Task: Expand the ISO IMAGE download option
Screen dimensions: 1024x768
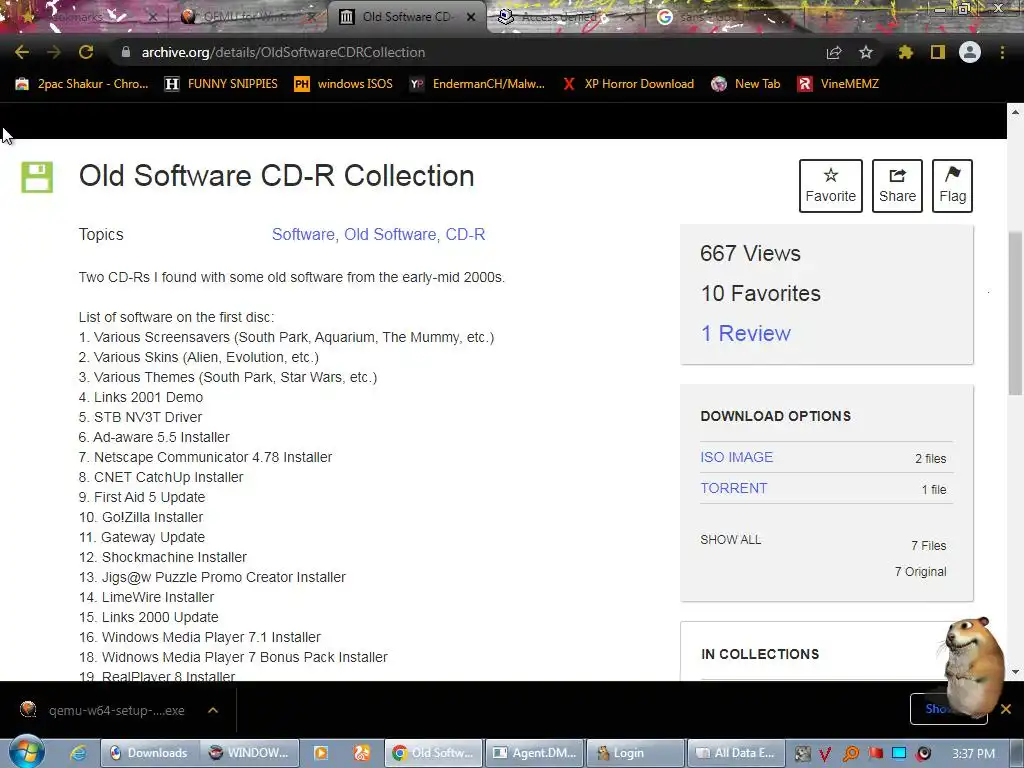Action: point(737,457)
